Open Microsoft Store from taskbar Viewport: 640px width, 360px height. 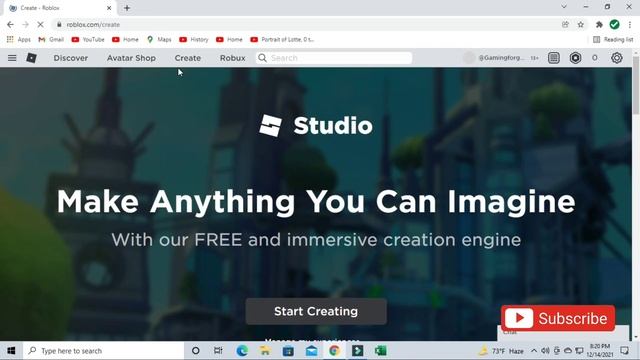point(288,351)
